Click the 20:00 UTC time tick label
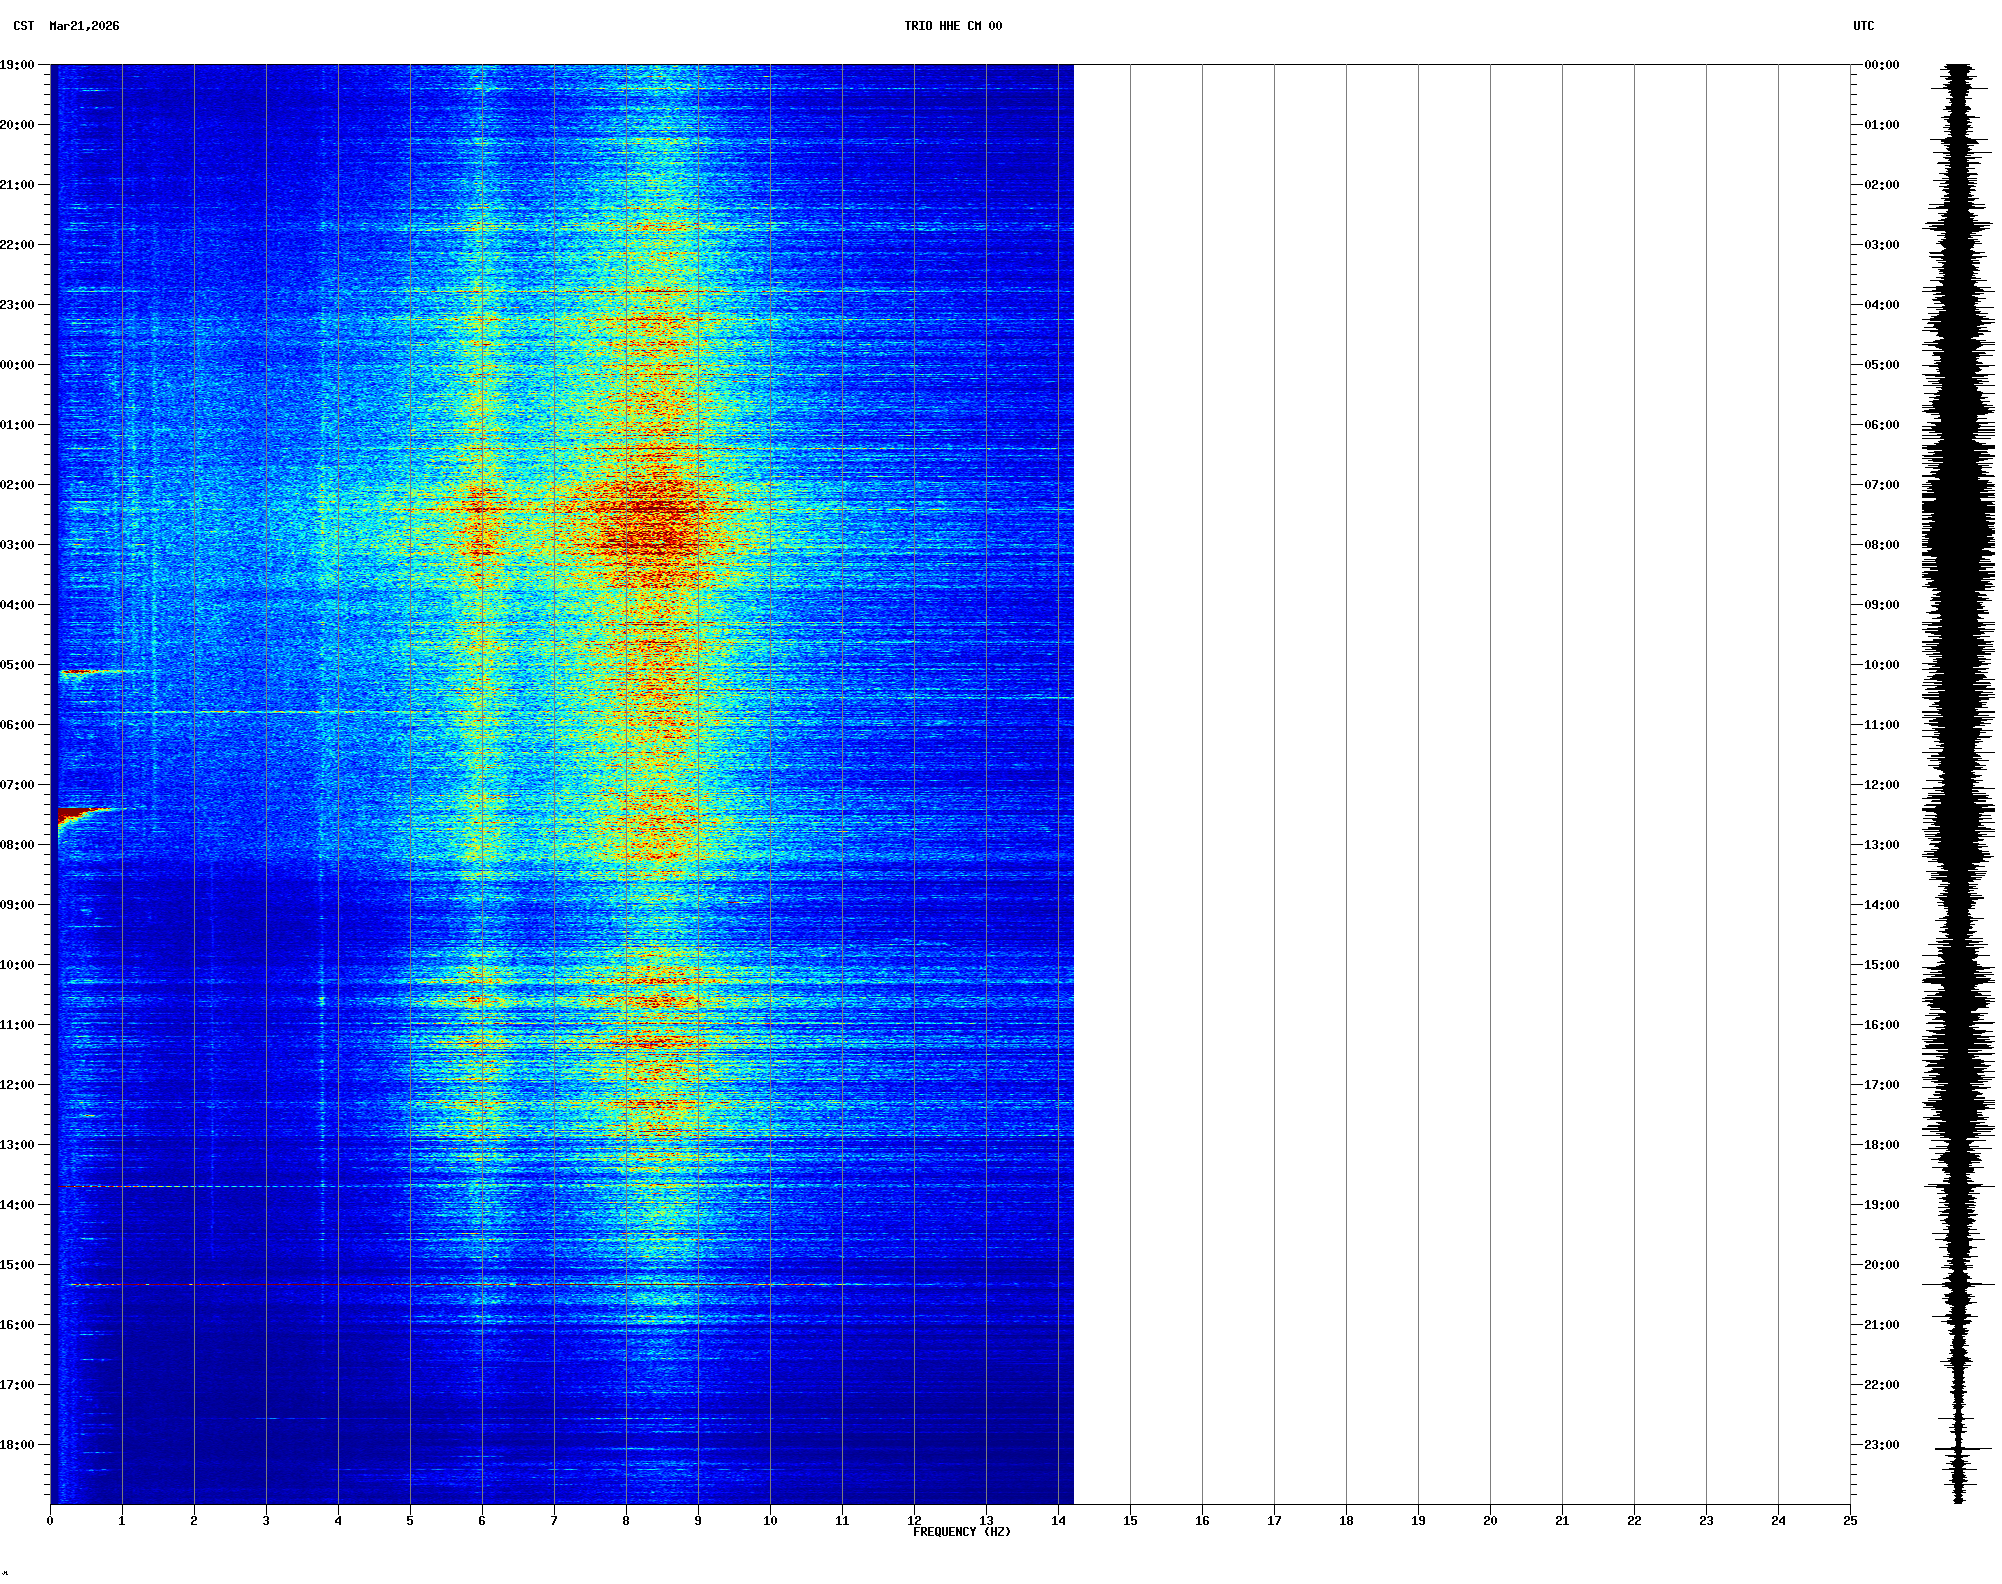Screen dimensions: 2002x1584 pyautogui.click(x=1881, y=1265)
